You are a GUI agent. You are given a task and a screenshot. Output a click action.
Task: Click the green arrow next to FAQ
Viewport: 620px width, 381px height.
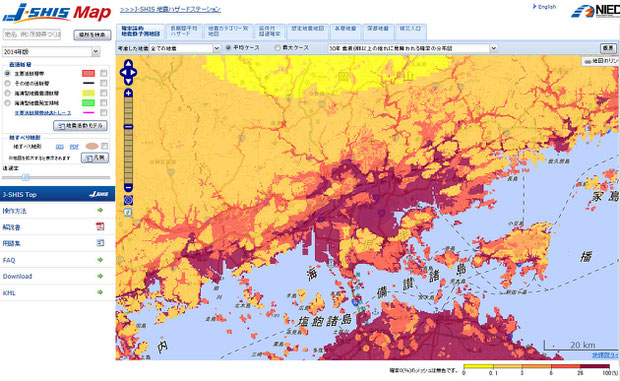(100, 260)
